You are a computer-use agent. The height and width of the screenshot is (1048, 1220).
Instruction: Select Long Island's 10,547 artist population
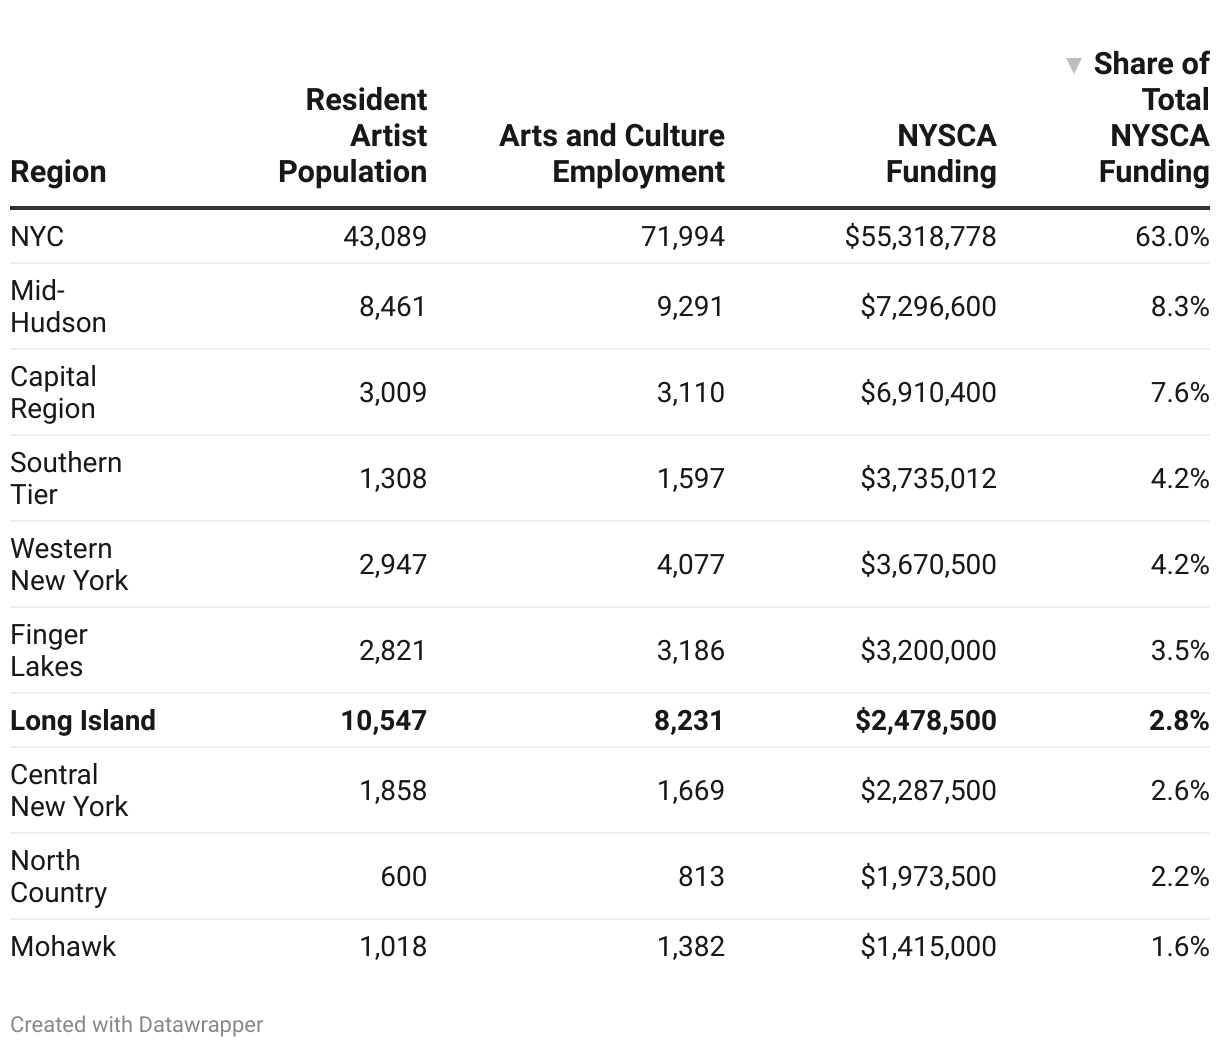383,721
